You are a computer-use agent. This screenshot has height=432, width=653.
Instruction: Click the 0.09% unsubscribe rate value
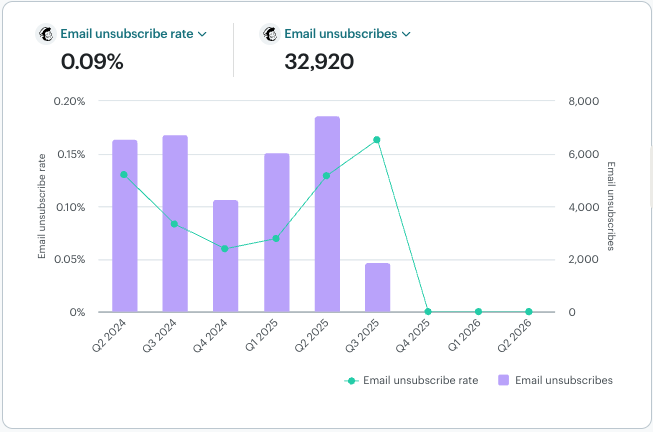(x=92, y=62)
